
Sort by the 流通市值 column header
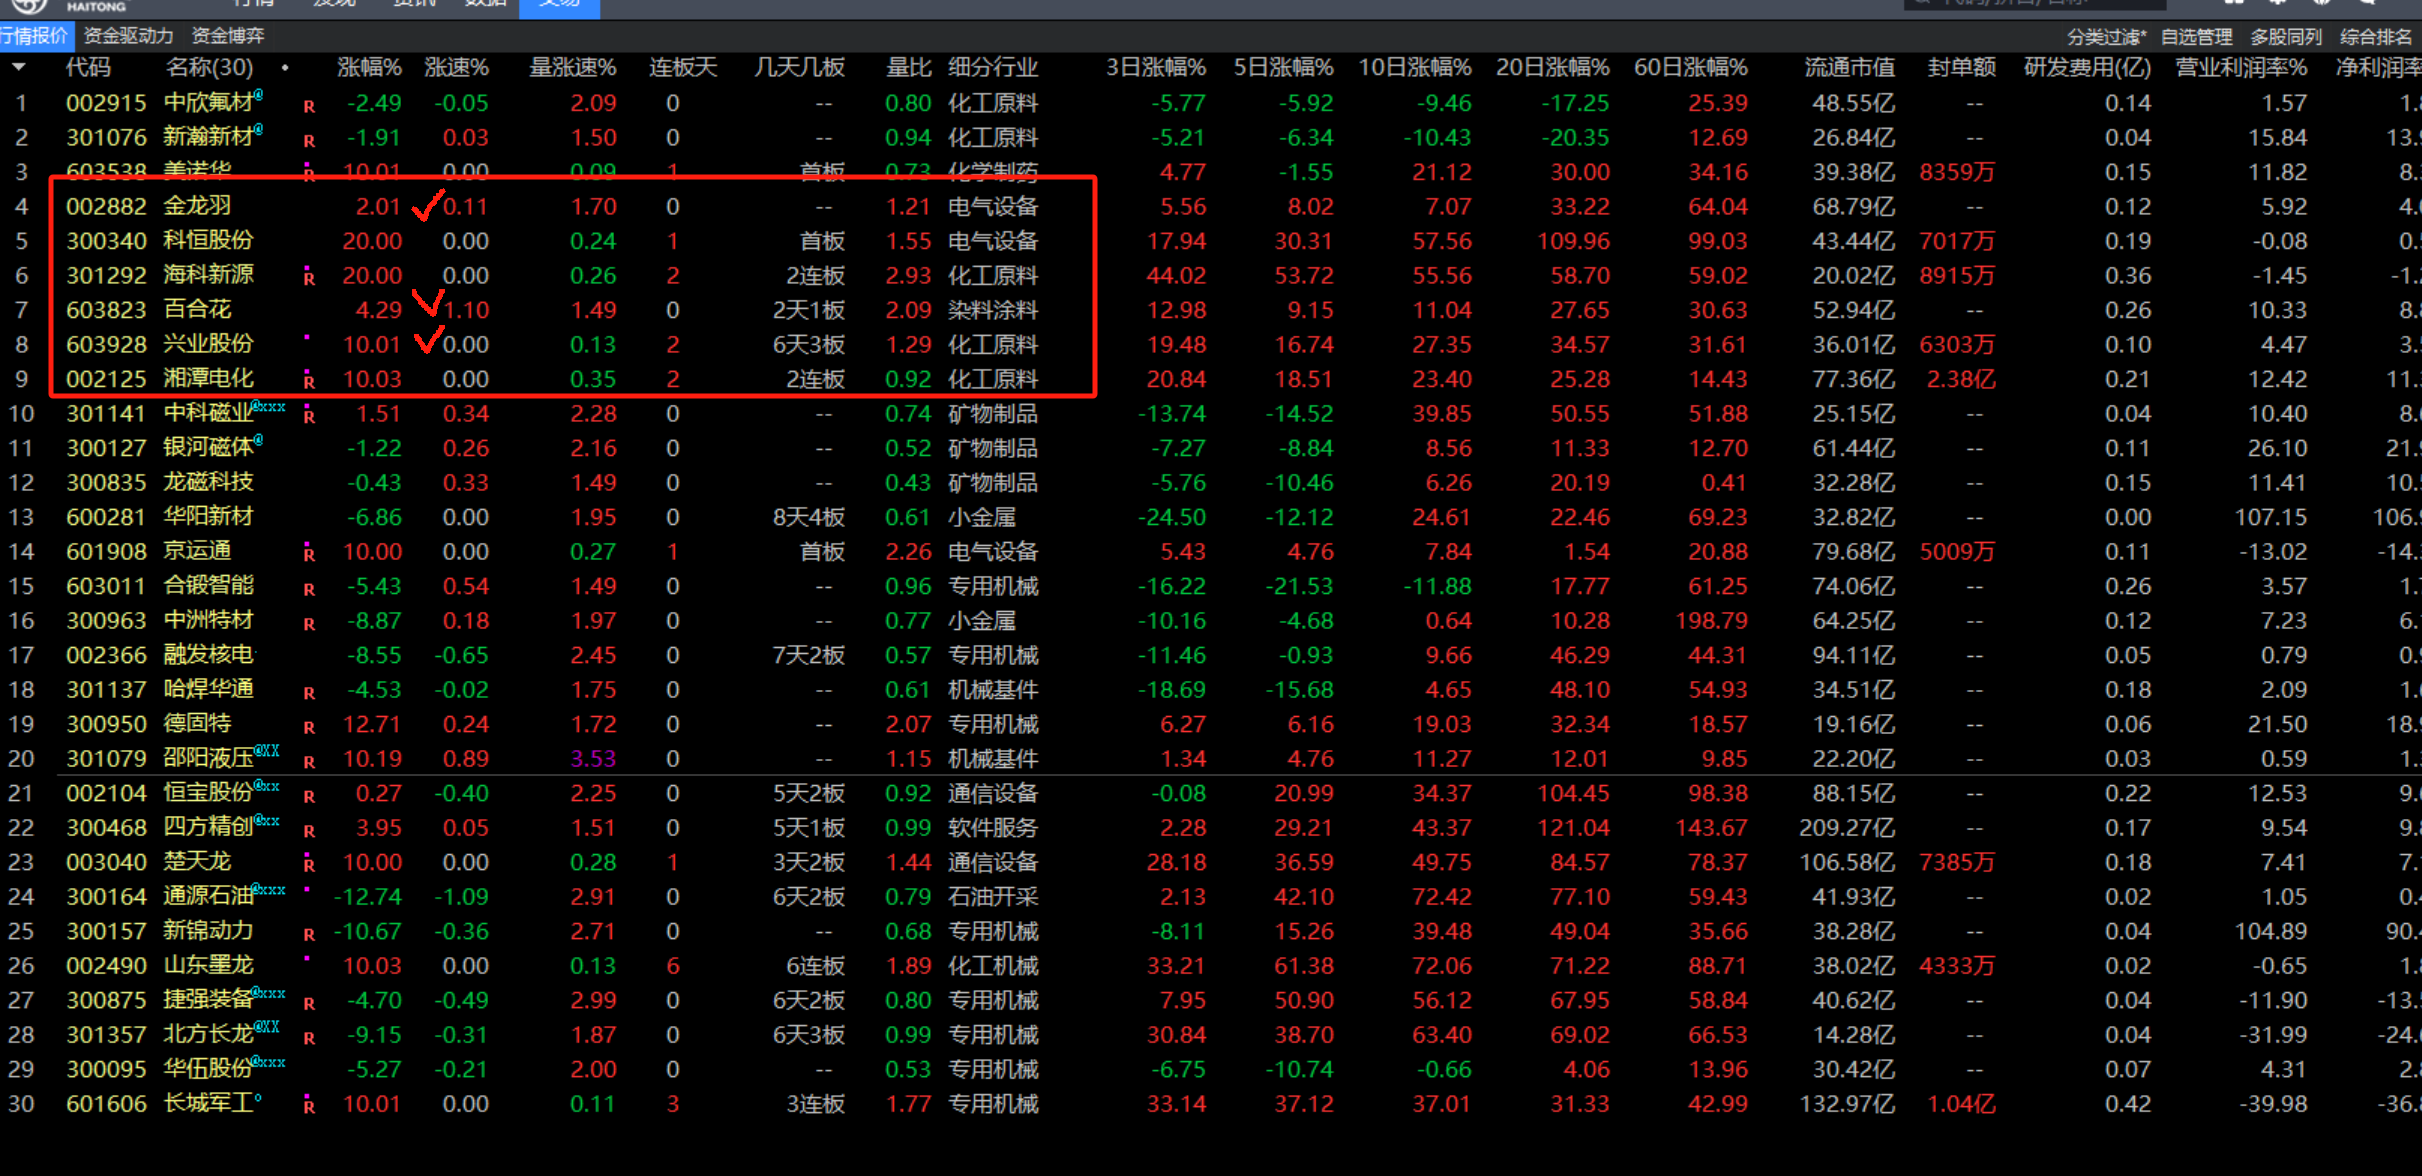[1849, 67]
